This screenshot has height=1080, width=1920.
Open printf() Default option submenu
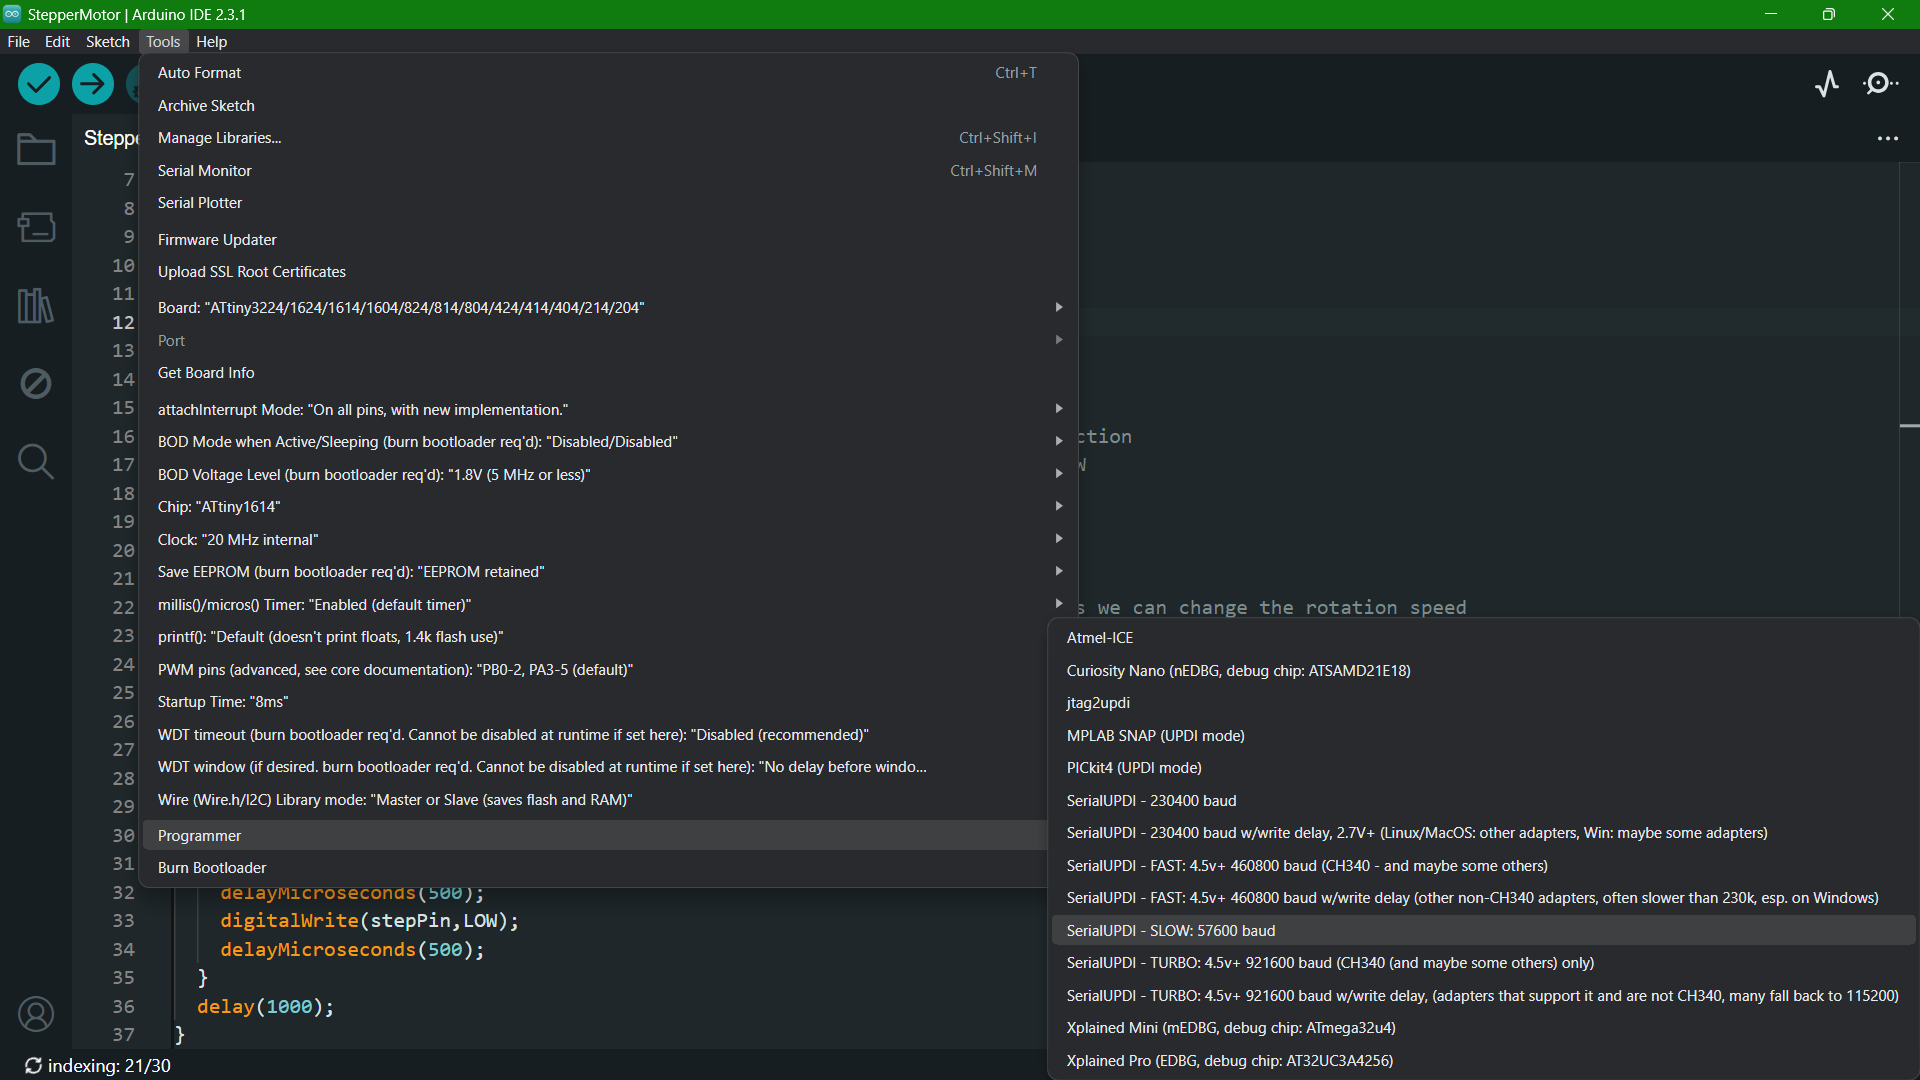coord(595,637)
